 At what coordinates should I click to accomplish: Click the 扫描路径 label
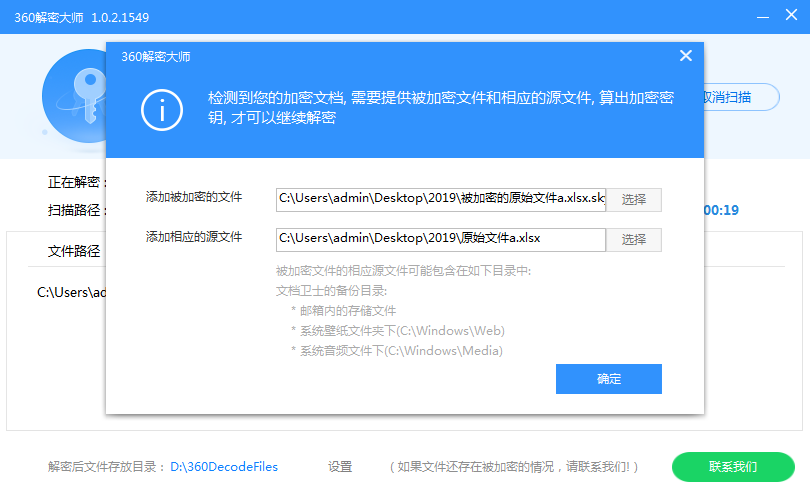click(77, 210)
